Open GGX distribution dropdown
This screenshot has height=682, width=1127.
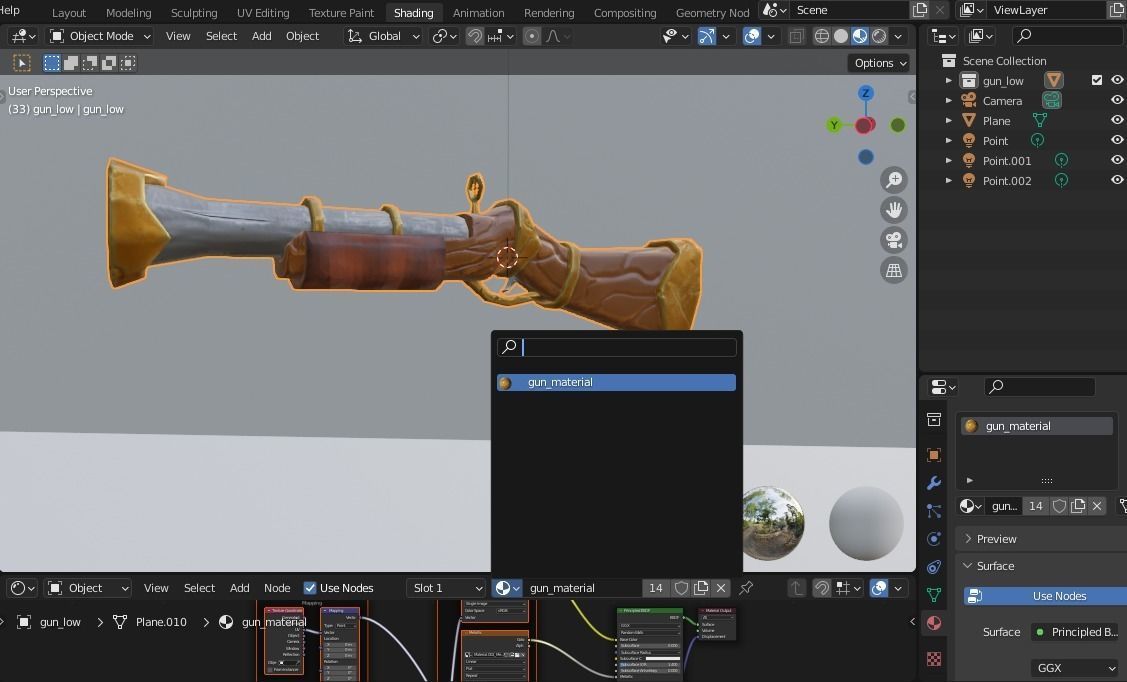point(1075,668)
